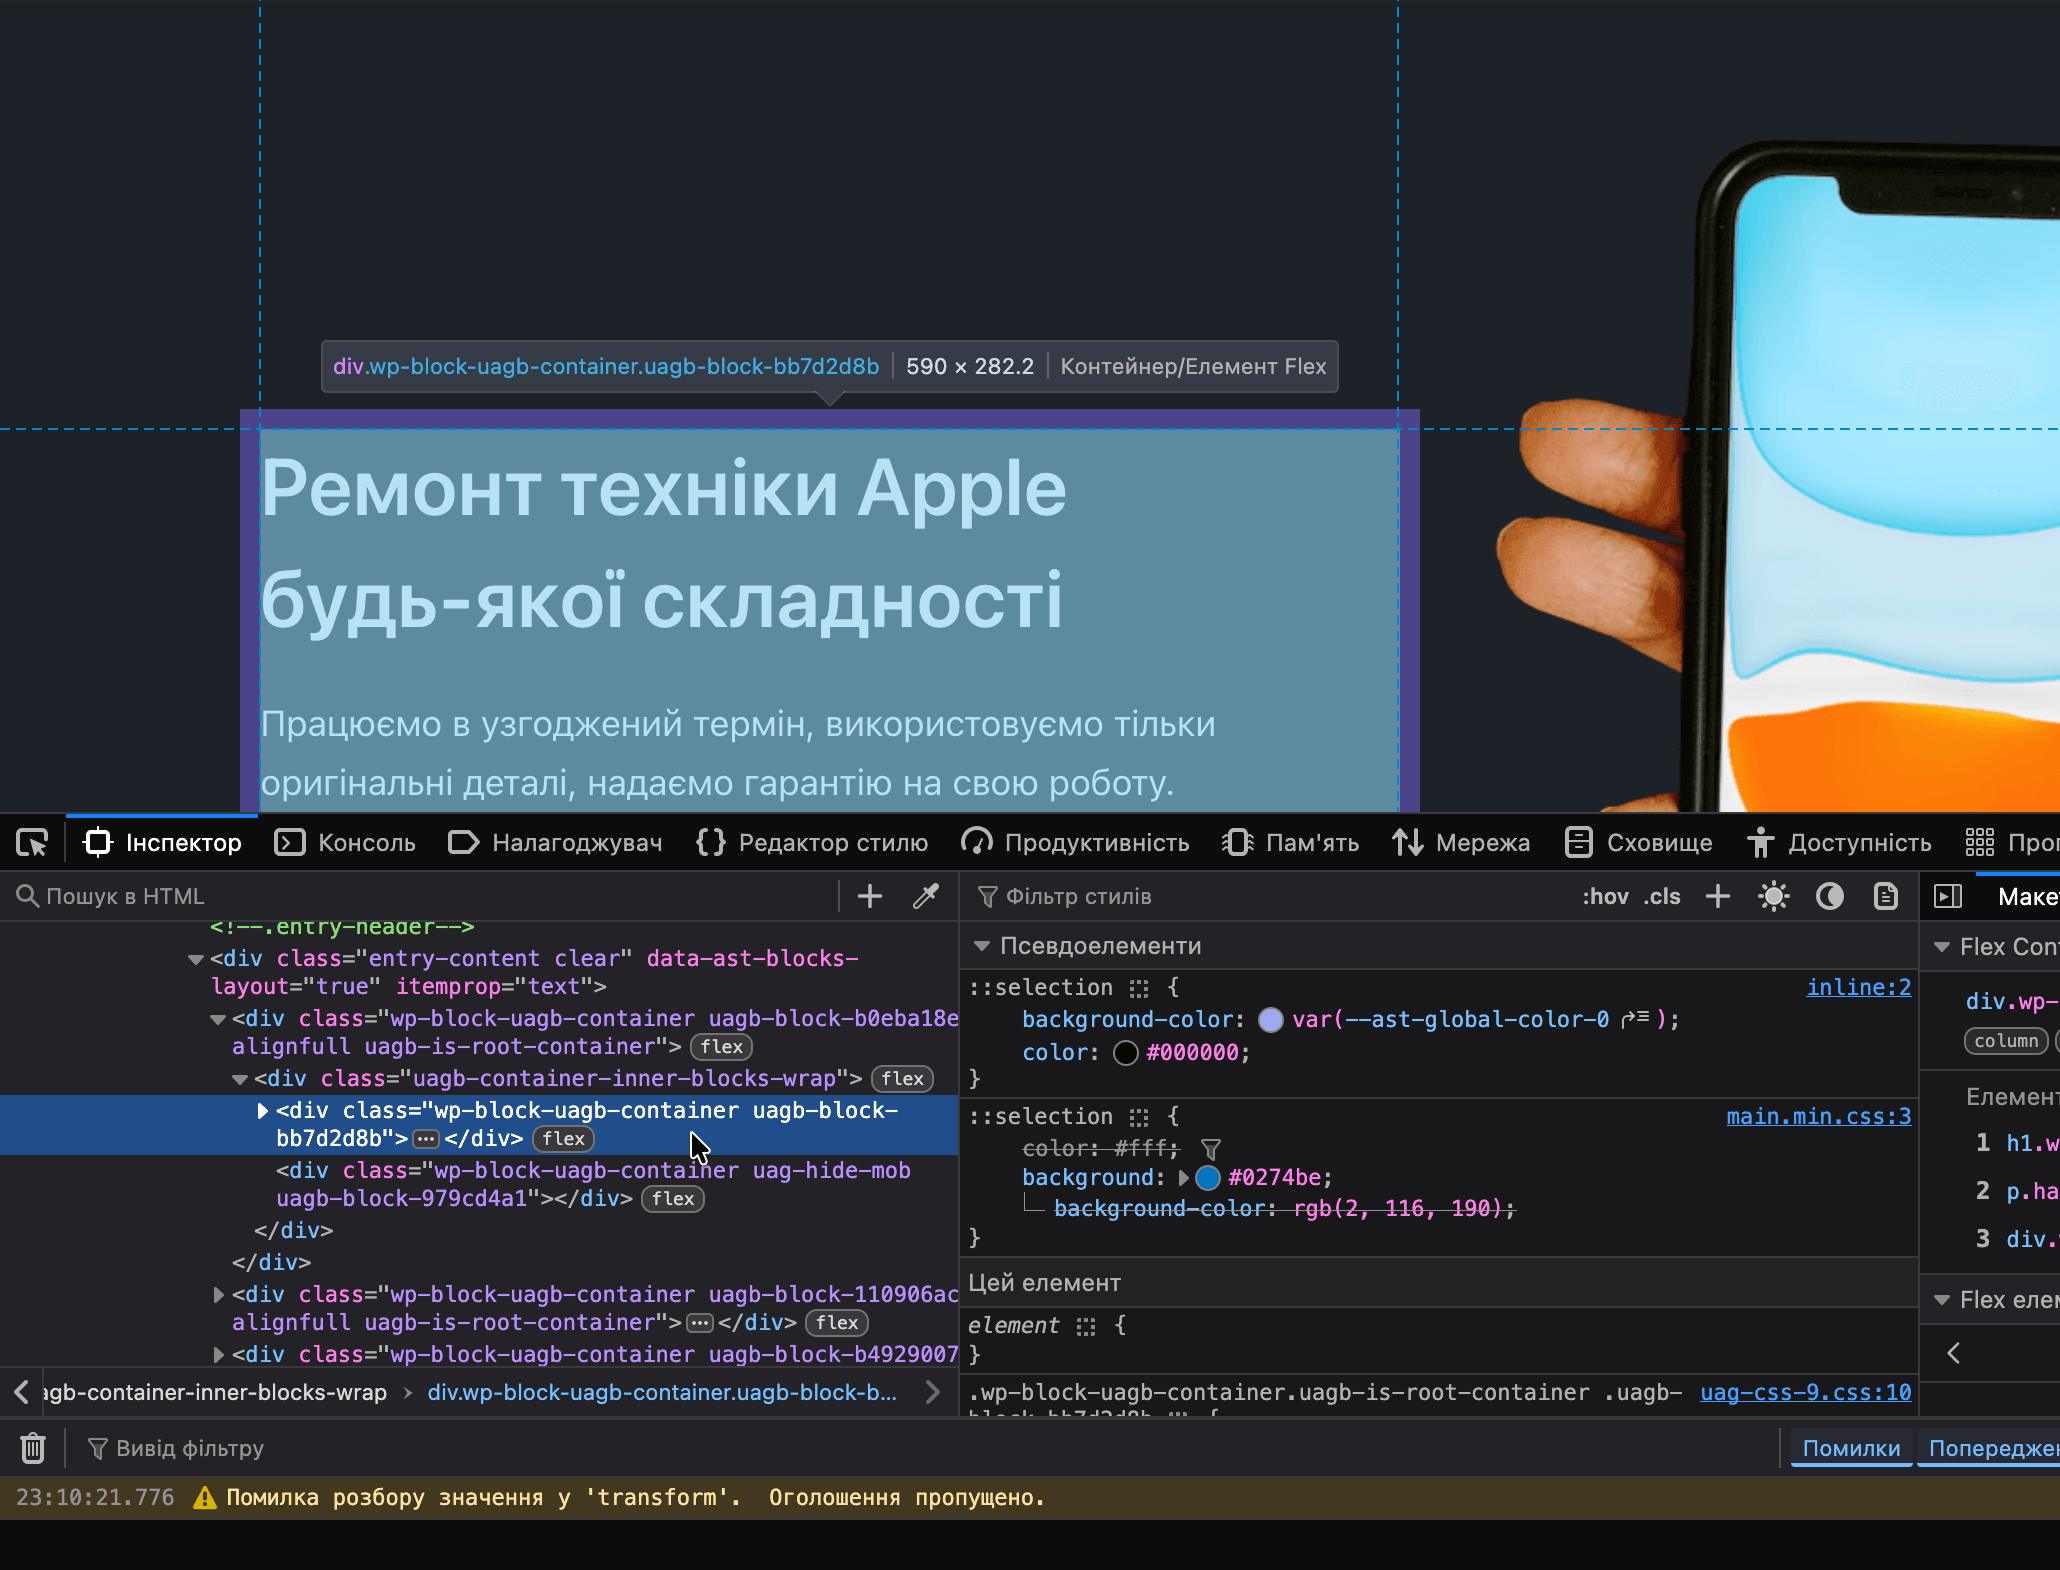Enable light color scheme simulation

pyautogui.click(x=1773, y=896)
